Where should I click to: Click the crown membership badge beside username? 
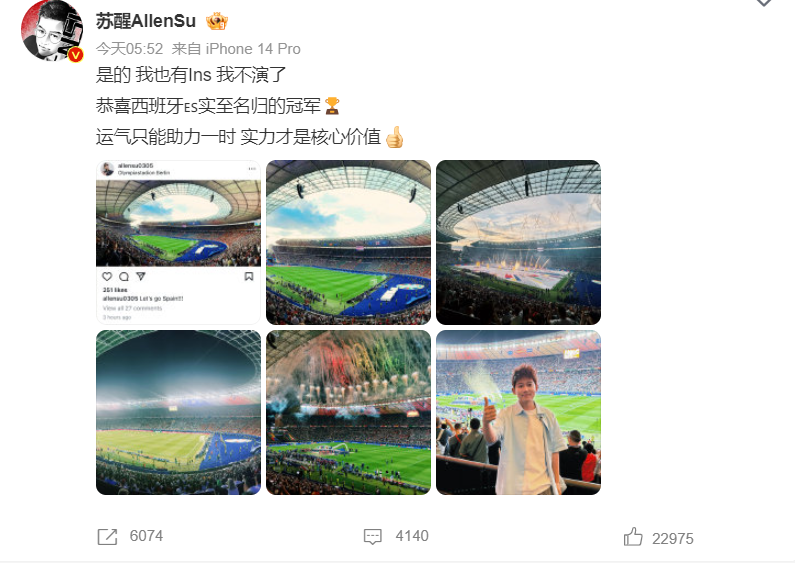pos(217,21)
